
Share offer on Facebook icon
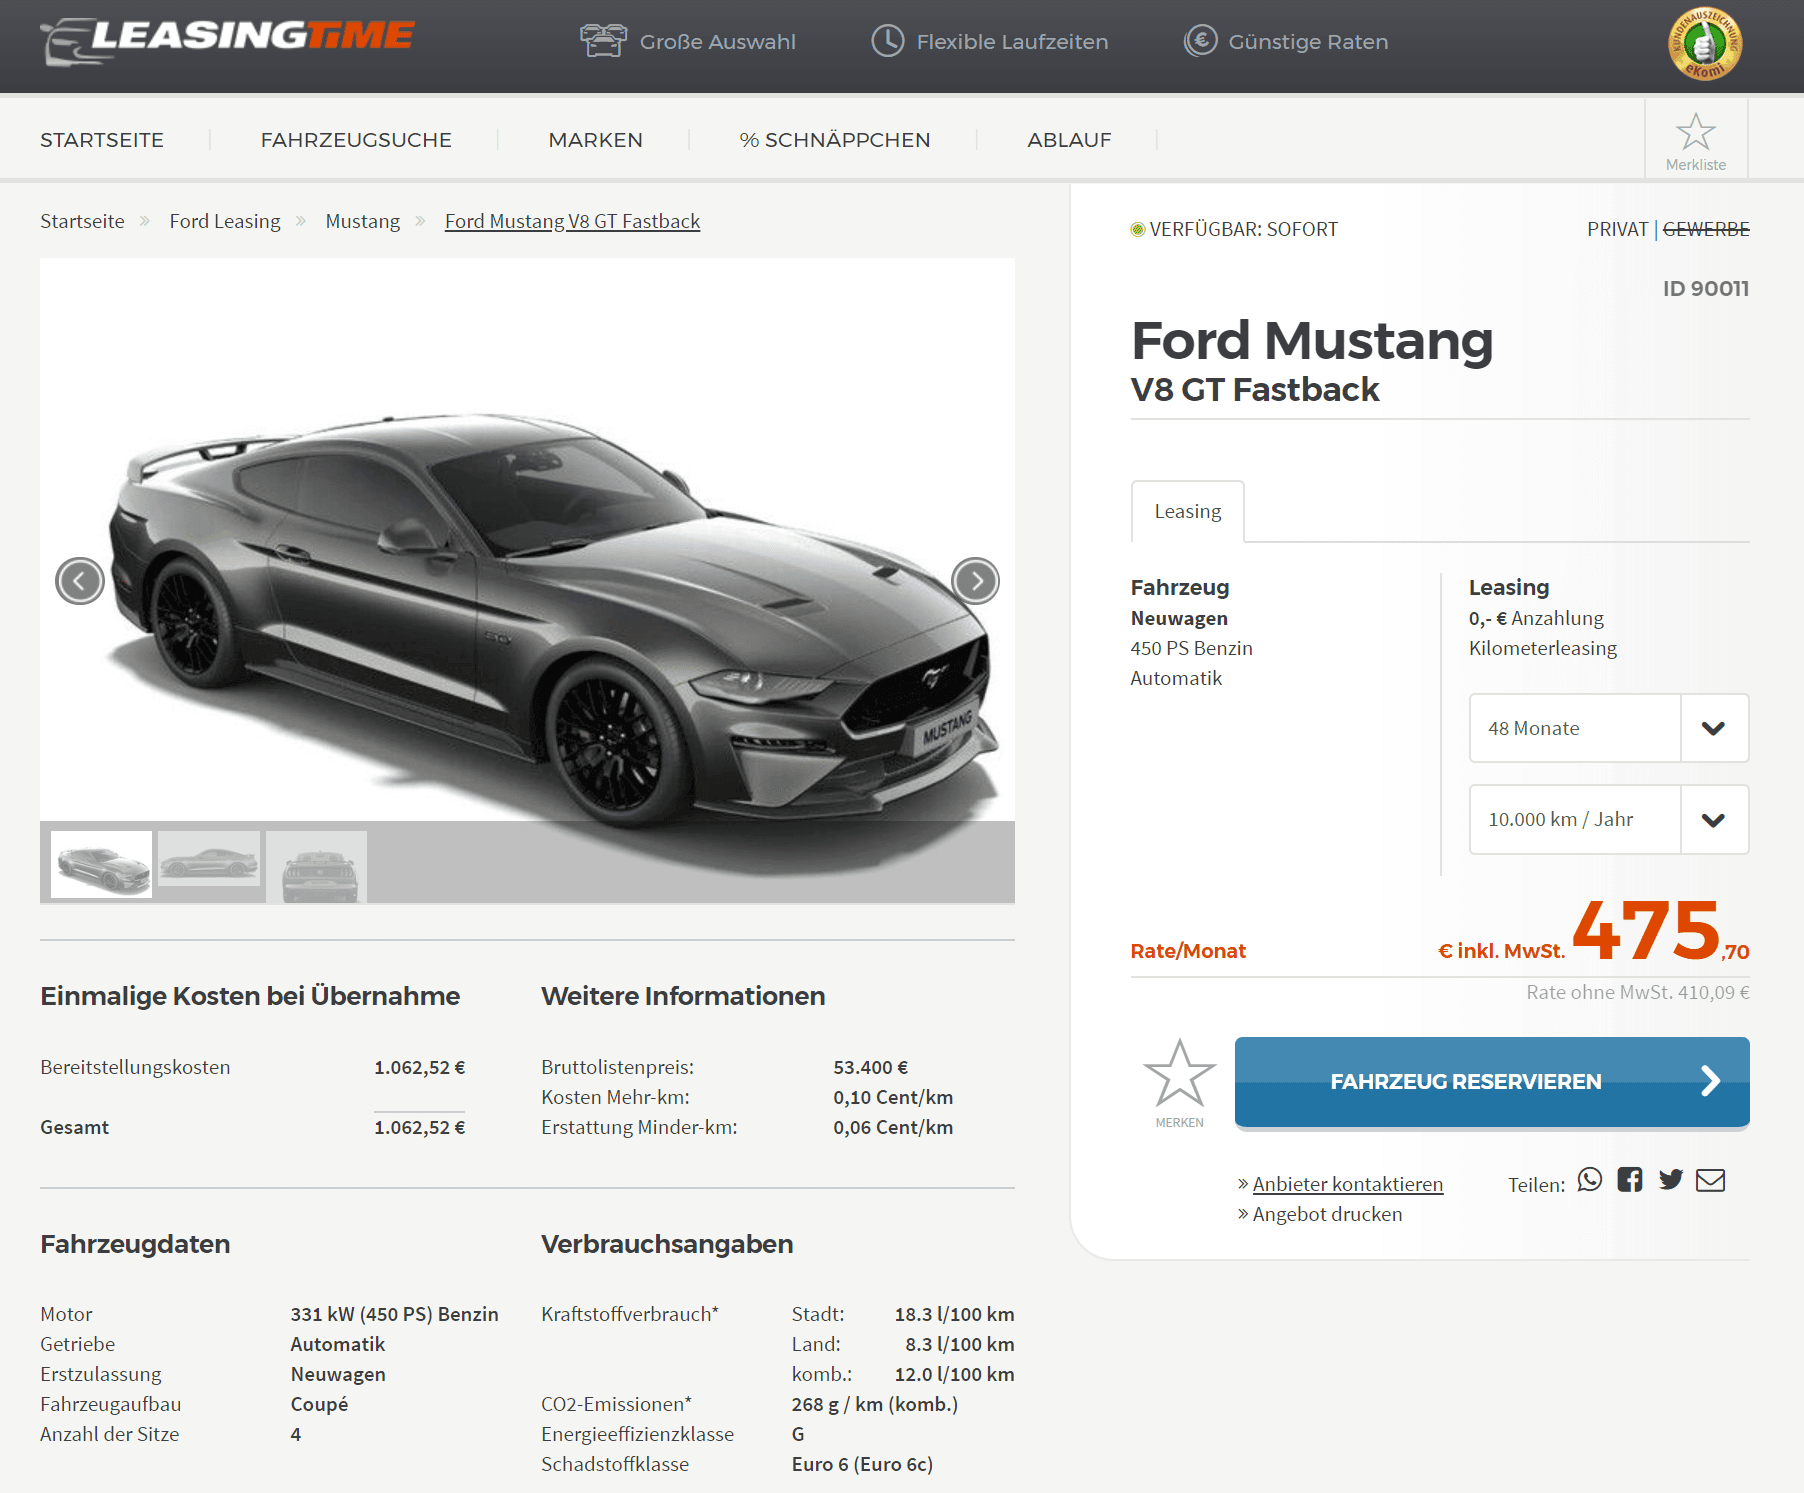(1630, 1180)
